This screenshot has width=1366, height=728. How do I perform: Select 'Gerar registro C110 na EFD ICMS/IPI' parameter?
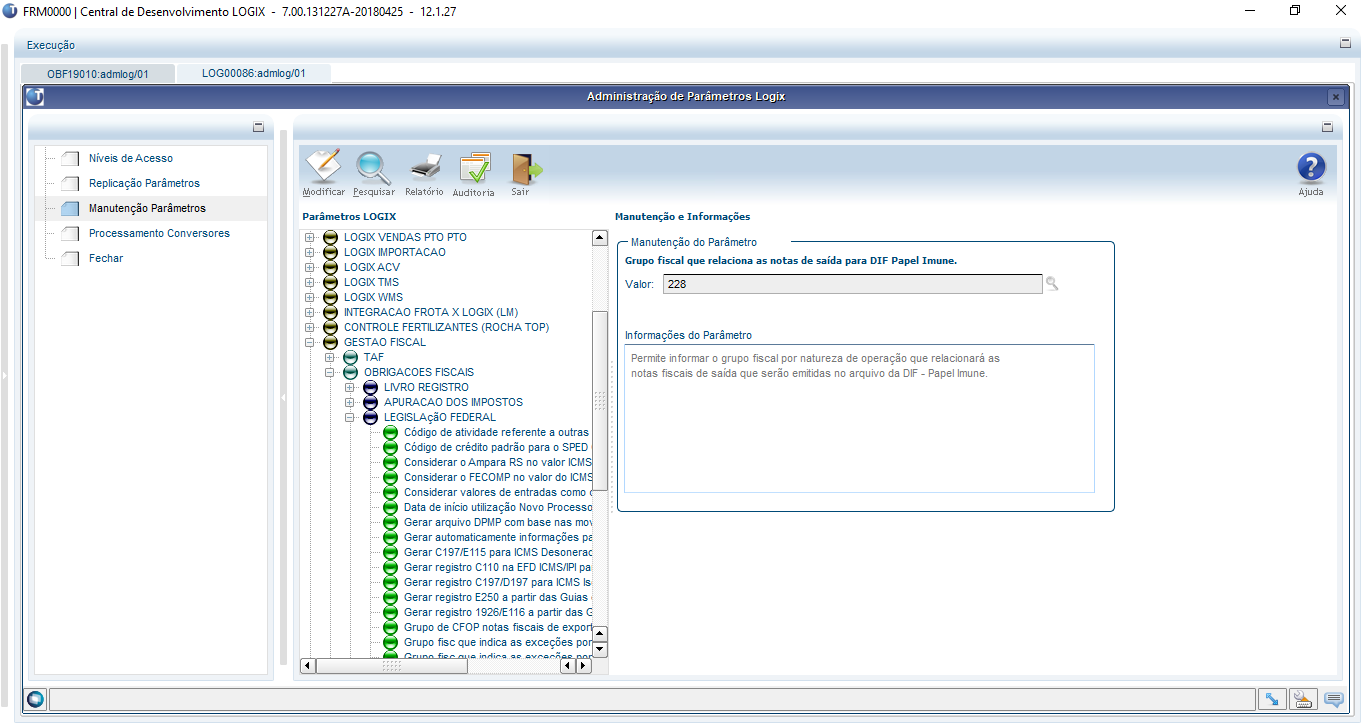pos(497,567)
